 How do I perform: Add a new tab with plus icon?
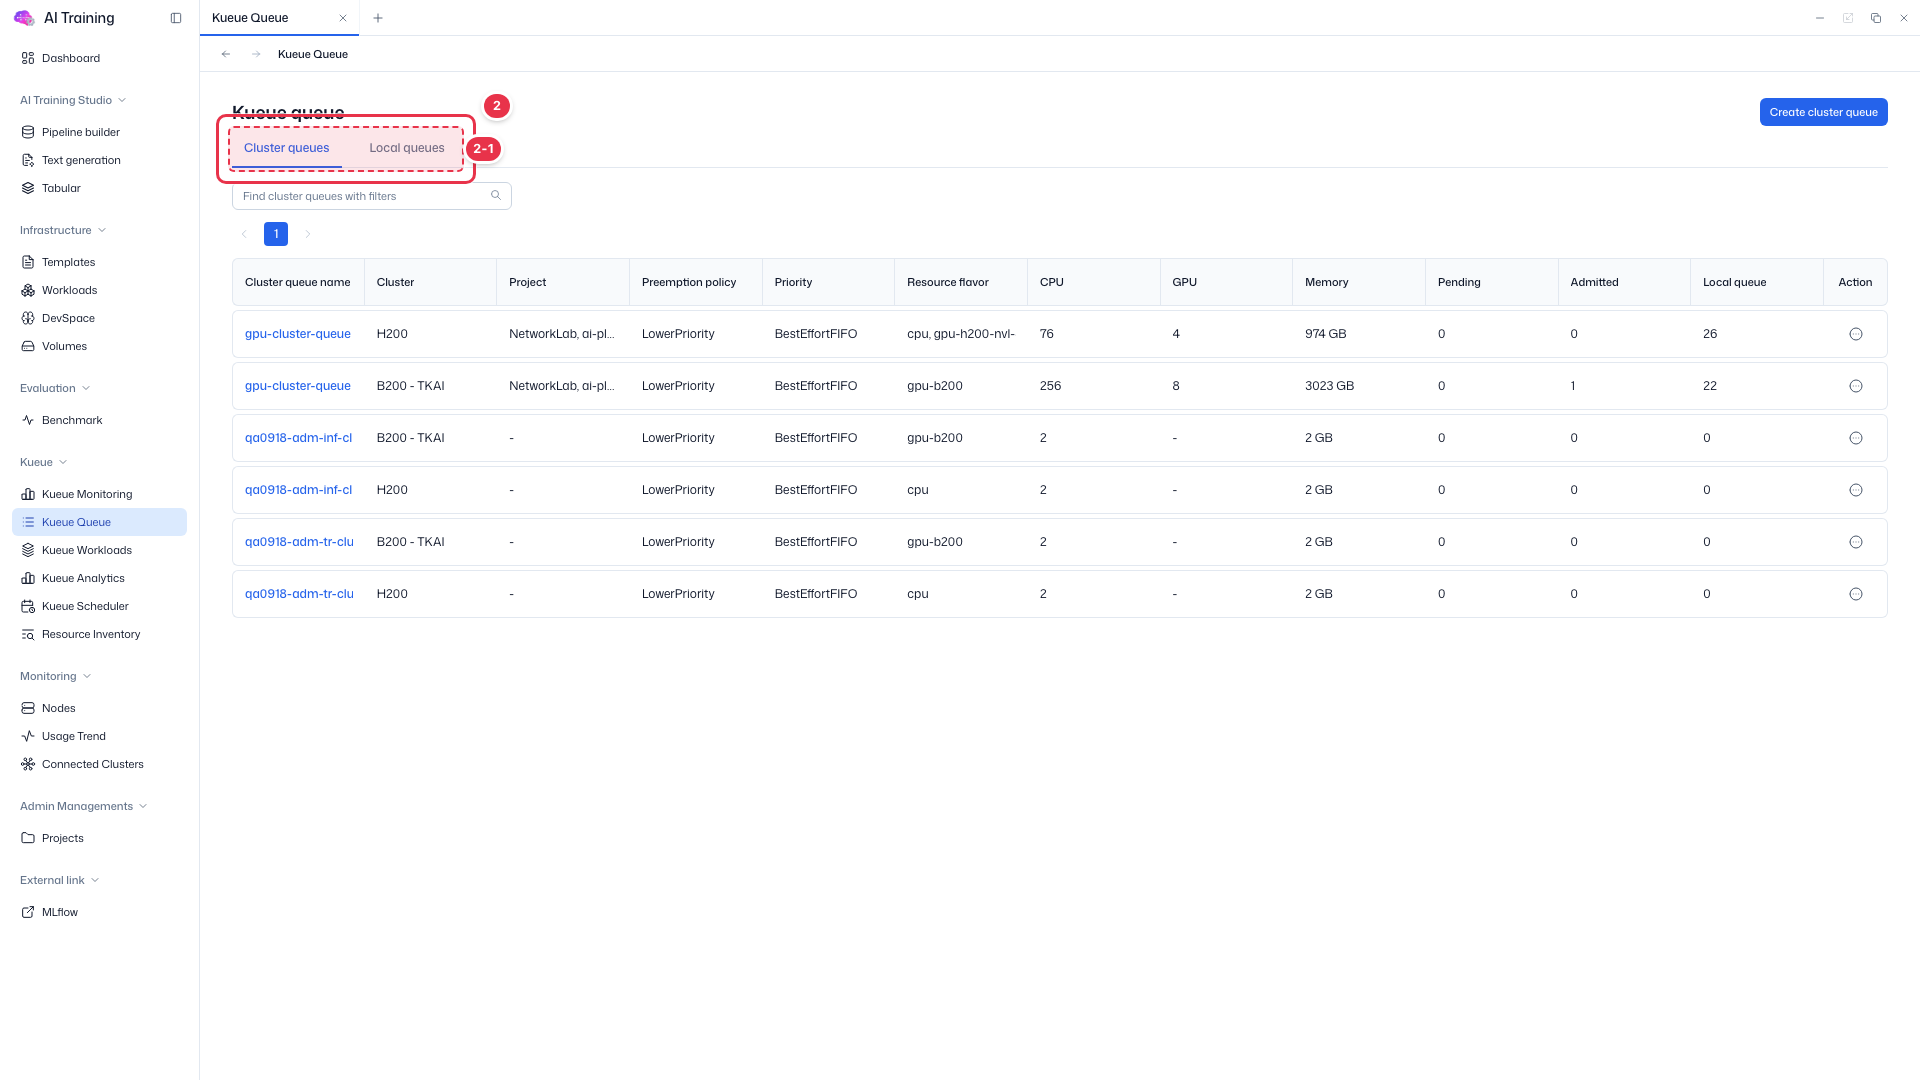pos(378,18)
